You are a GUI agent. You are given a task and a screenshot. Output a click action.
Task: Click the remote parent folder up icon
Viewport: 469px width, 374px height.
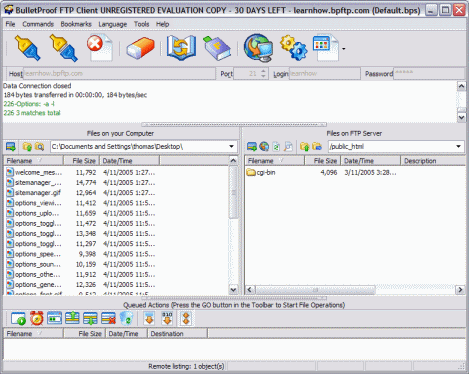pos(304,146)
